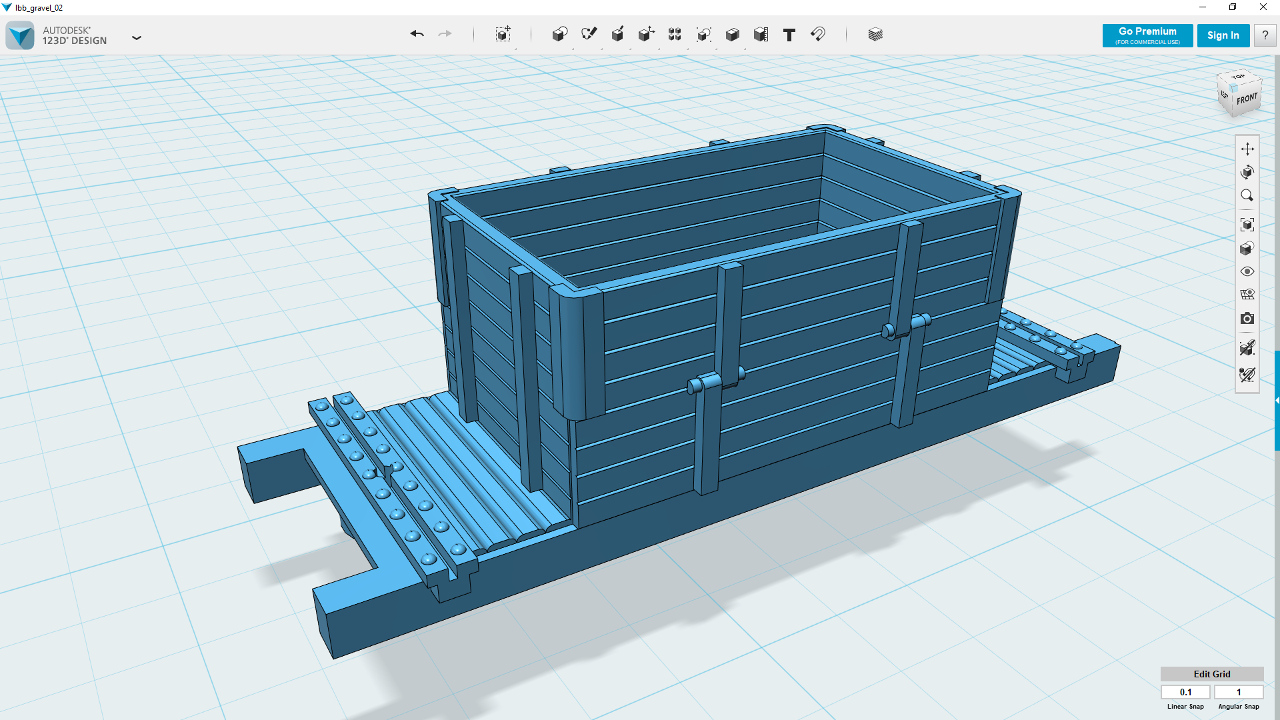Open the 123D Design application menu arrow
The width and height of the screenshot is (1280, 720).
pos(137,38)
